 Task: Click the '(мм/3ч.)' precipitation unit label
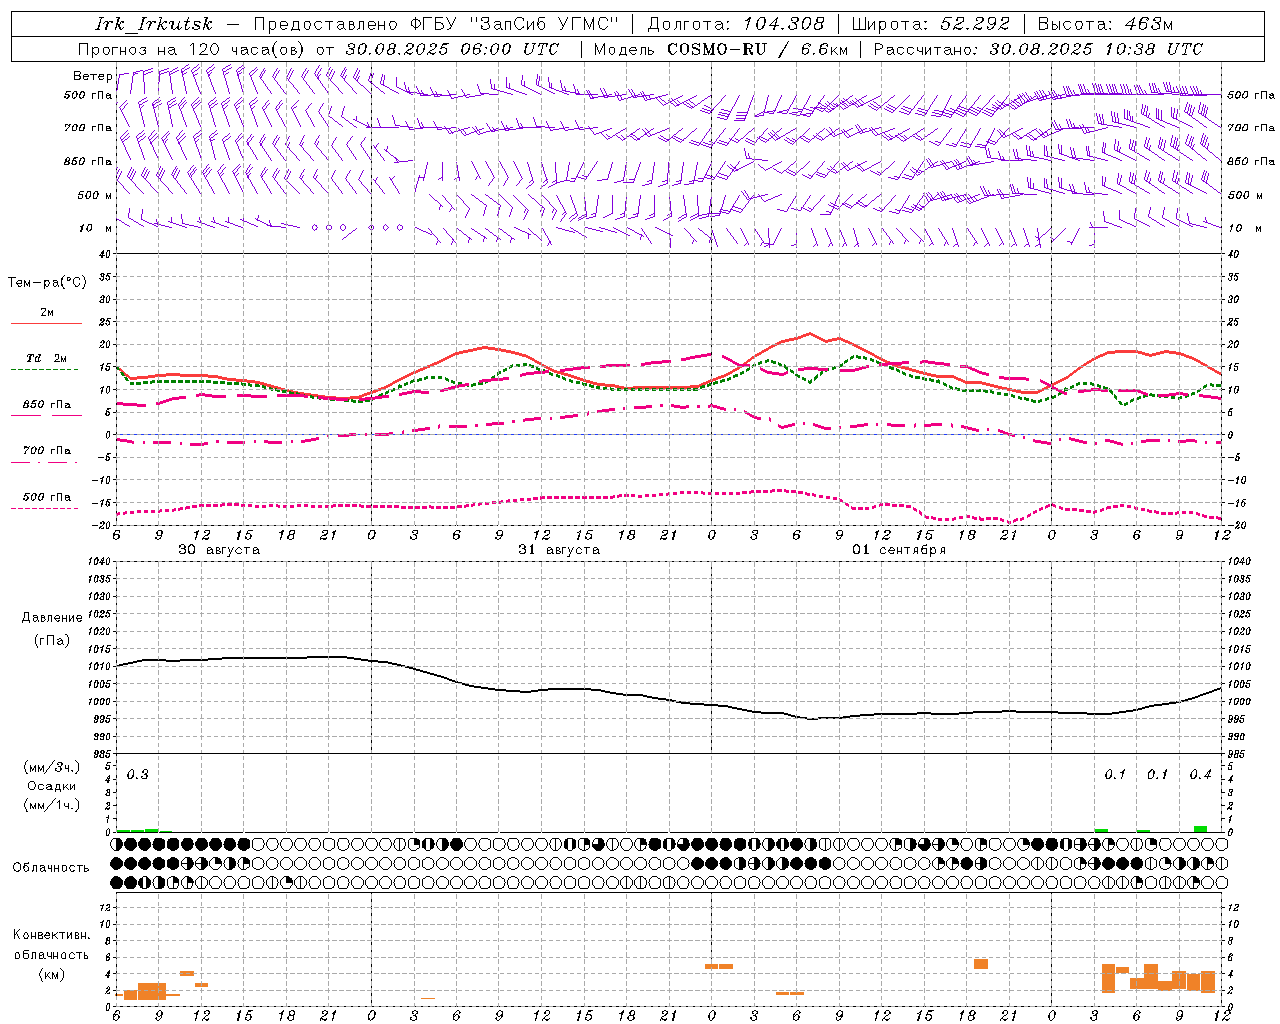coord(52,768)
